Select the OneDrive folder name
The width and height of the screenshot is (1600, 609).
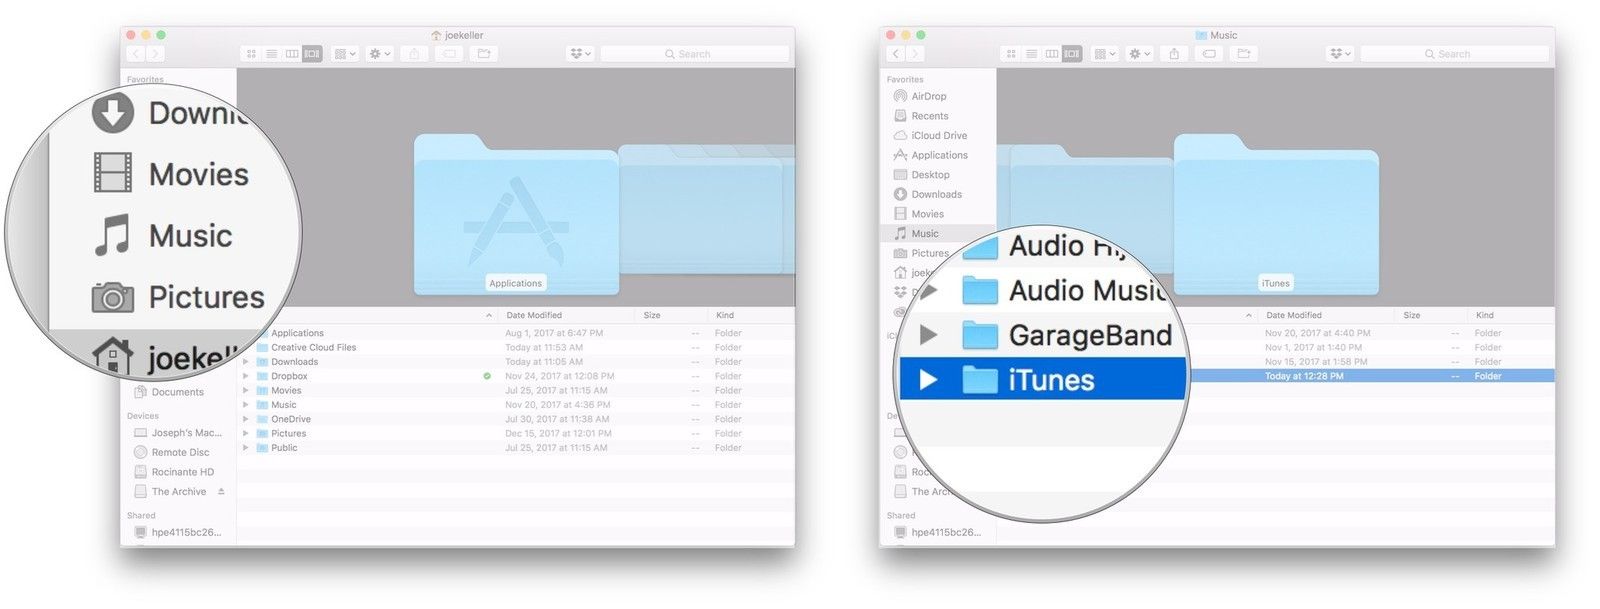point(291,419)
